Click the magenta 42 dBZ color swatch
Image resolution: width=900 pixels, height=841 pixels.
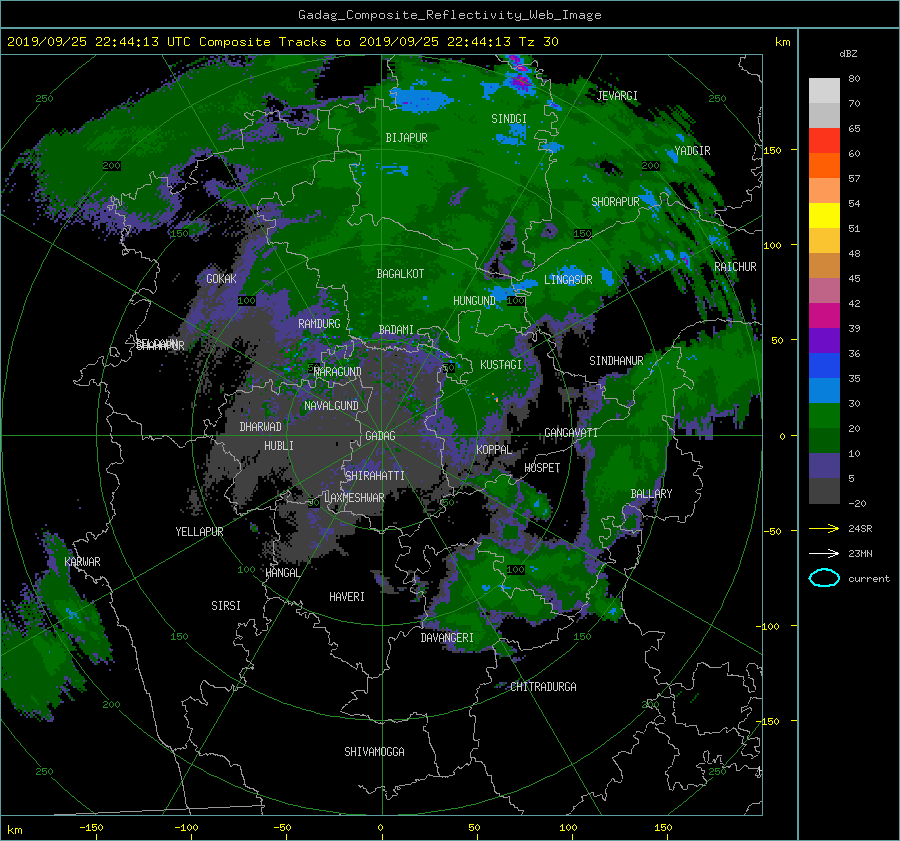824,315
